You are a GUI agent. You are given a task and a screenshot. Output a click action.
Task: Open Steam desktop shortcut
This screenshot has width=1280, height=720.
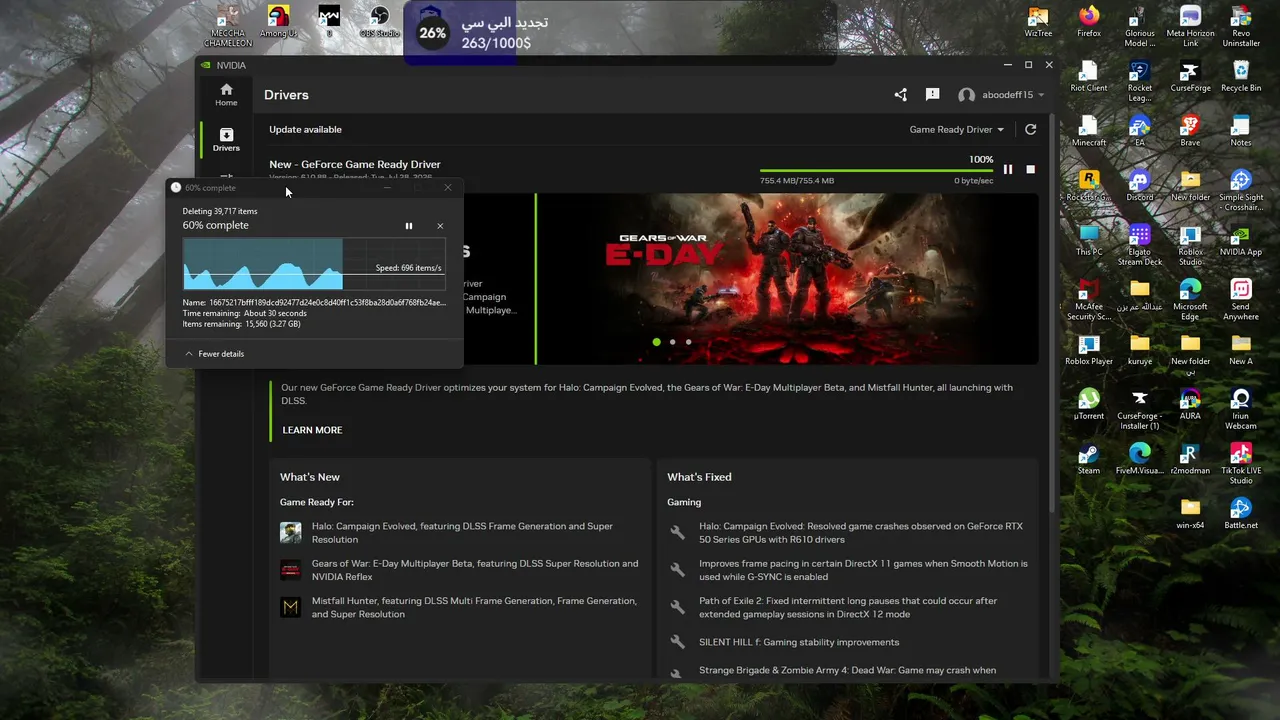pos(1089,460)
